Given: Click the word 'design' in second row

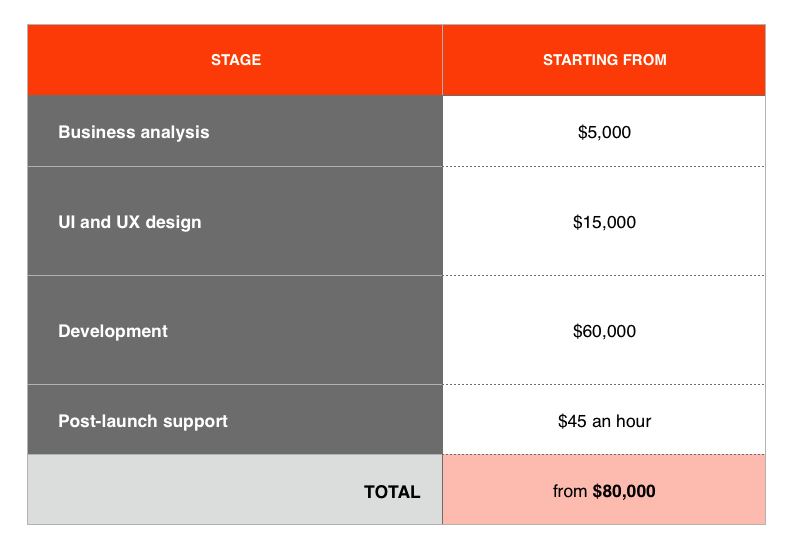Looking at the screenshot, I should (x=173, y=223).
